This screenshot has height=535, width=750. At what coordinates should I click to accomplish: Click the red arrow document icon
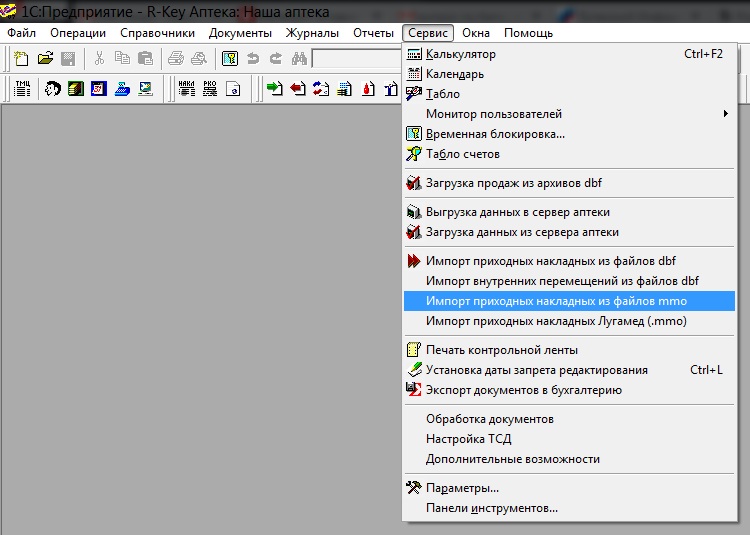(x=298, y=89)
